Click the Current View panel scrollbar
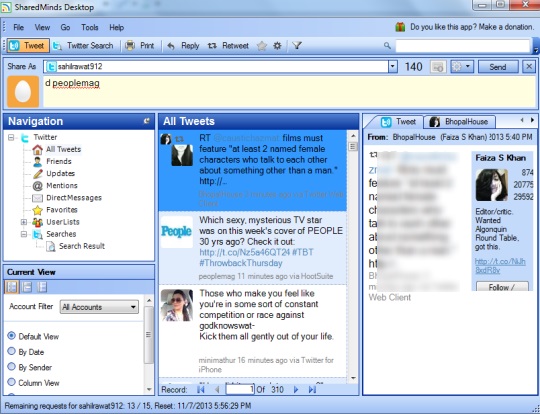Image resolution: width=540 pixels, height=414 pixels. click(149, 334)
